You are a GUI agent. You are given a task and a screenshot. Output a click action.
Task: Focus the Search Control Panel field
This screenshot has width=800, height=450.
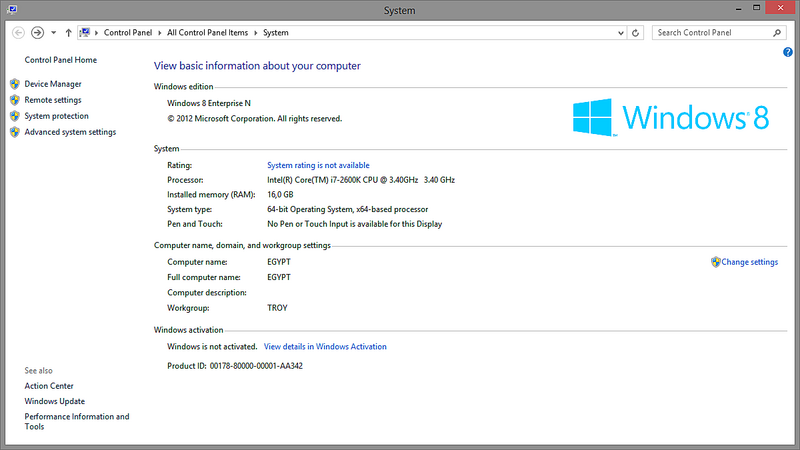(712, 33)
